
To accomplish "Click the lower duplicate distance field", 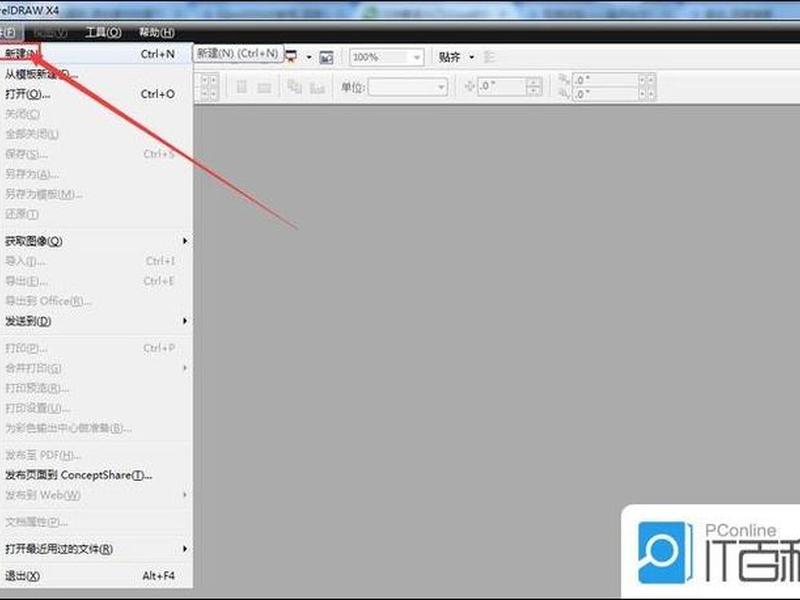I will click(605, 94).
